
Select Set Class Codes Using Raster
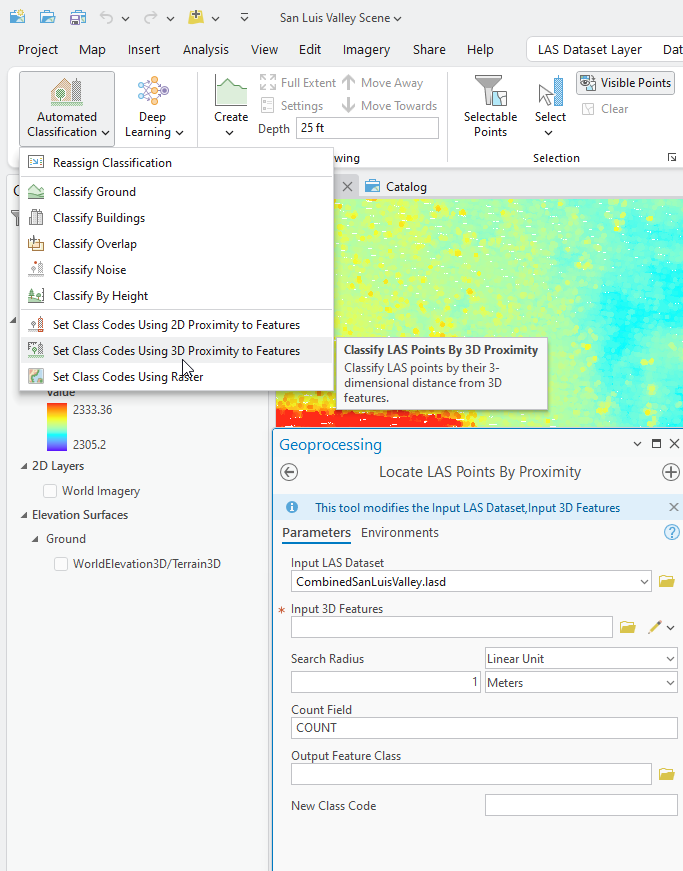177,377
